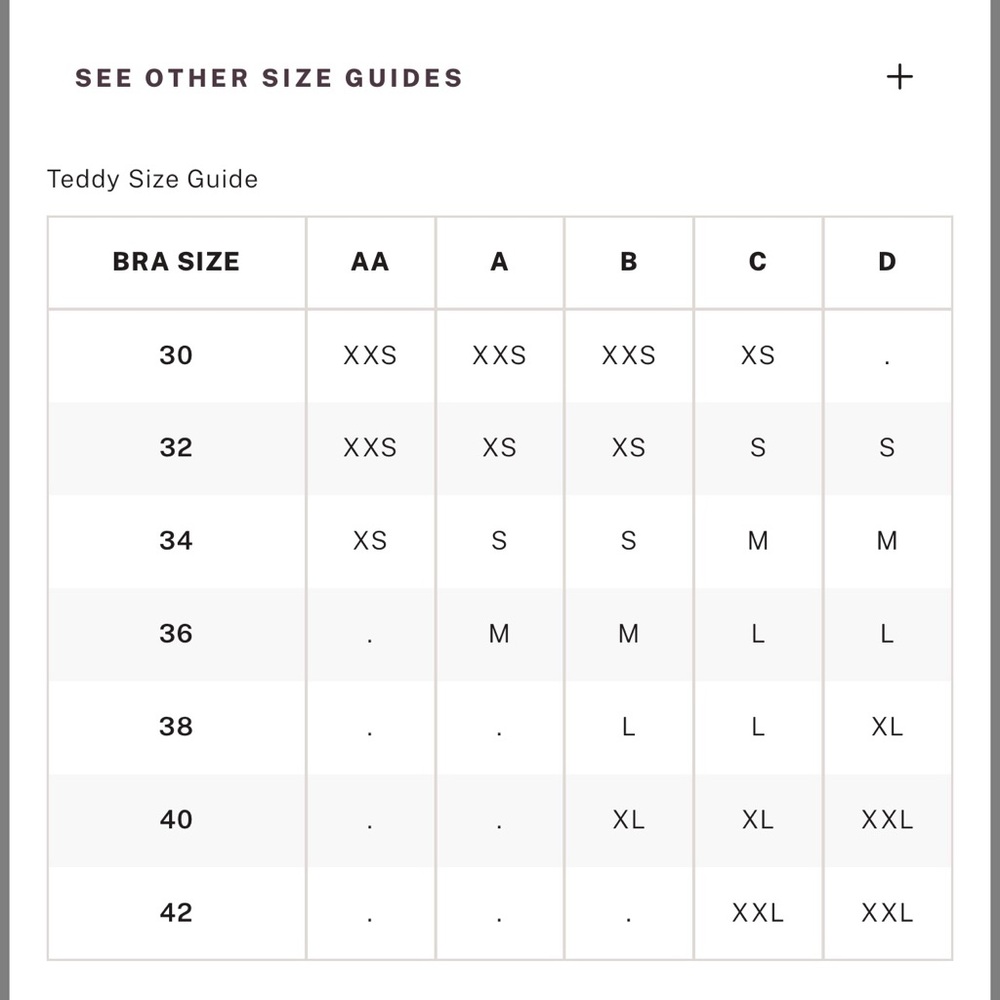This screenshot has height=1000, width=1000.
Task: Select the Teddy Size Guide title
Action: (152, 179)
